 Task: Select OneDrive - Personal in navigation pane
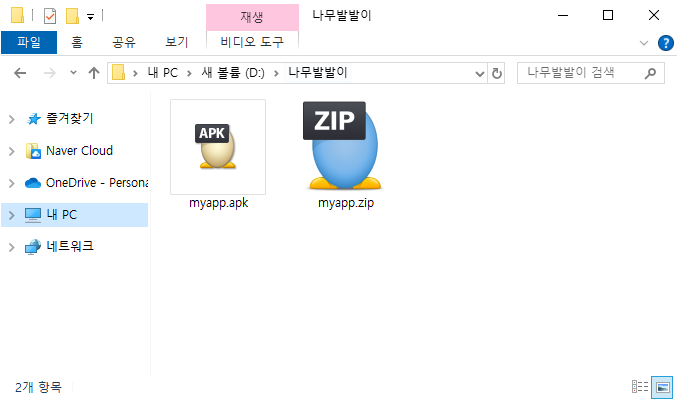[97, 183]
